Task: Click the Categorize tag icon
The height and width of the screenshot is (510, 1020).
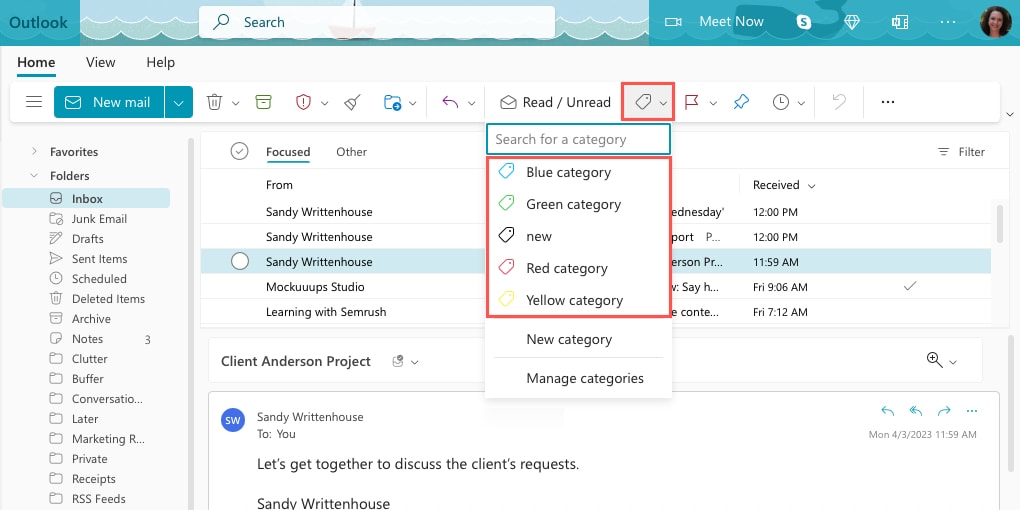Action: coord(643,102)
